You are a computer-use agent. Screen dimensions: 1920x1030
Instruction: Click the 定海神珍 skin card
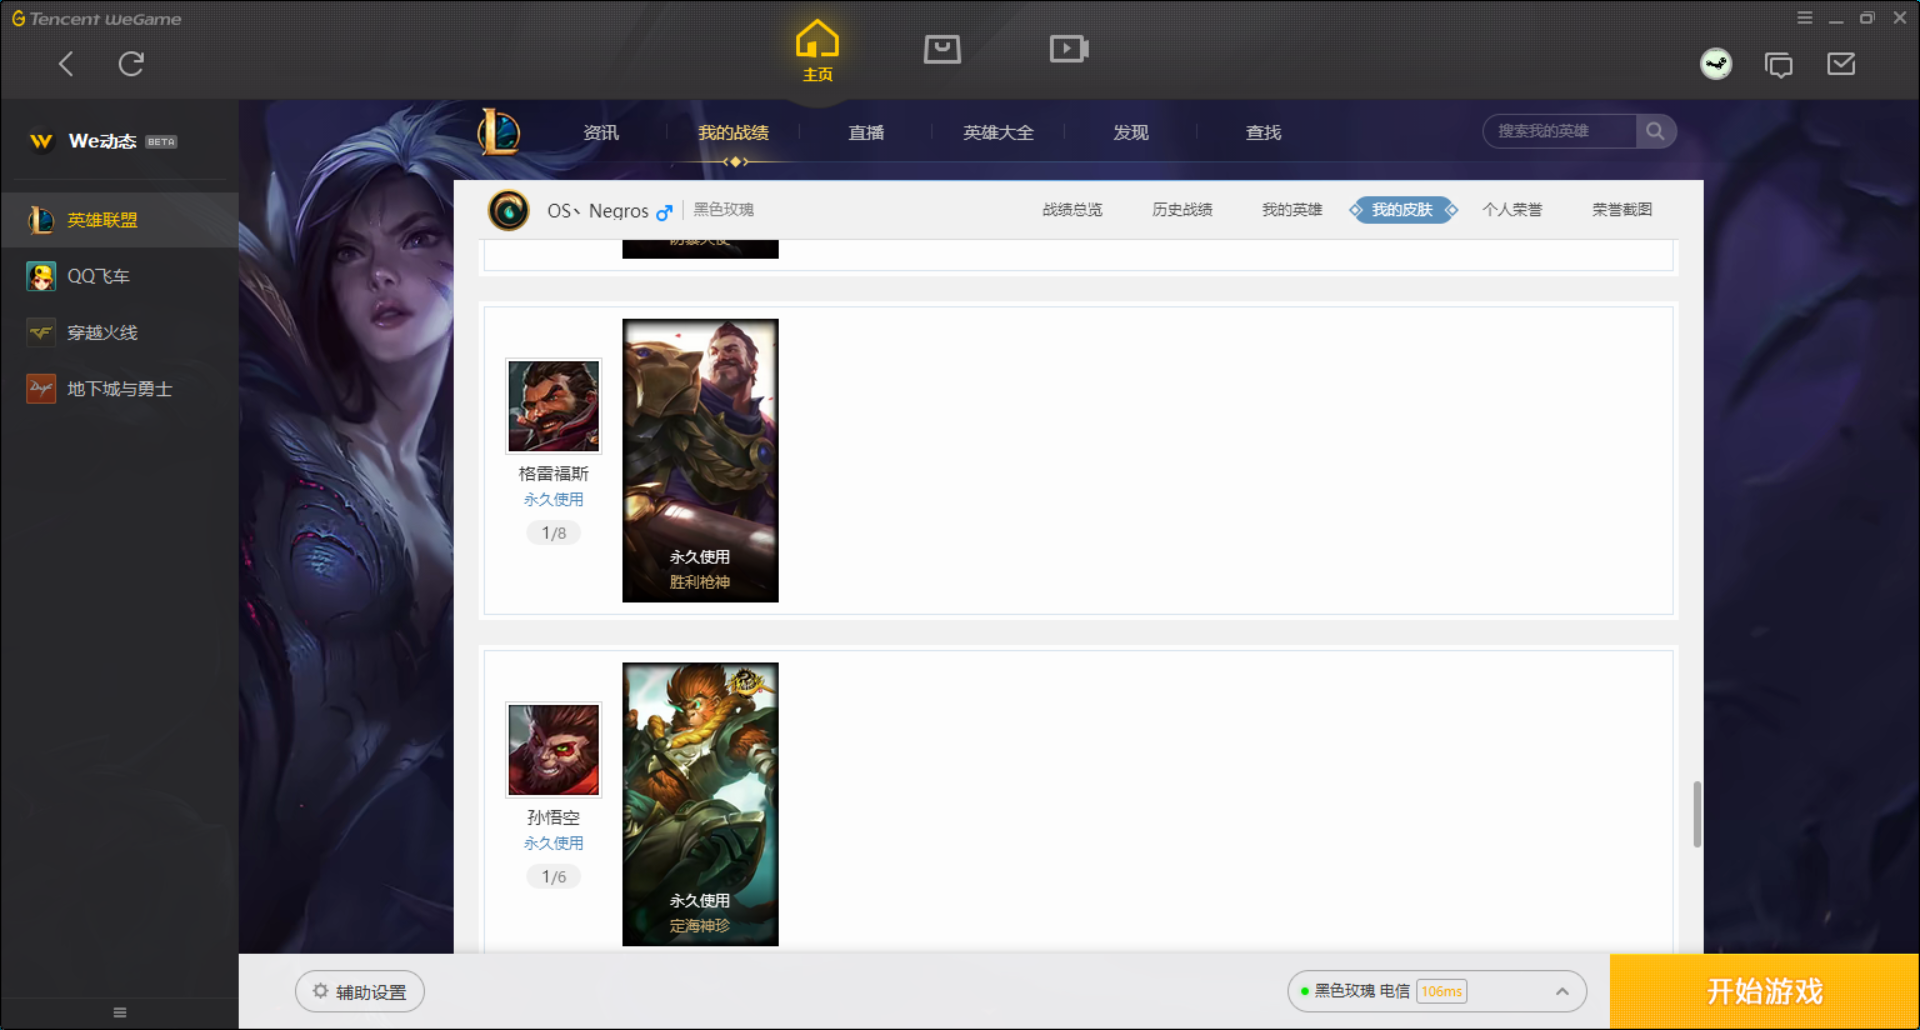click(700, 804)
